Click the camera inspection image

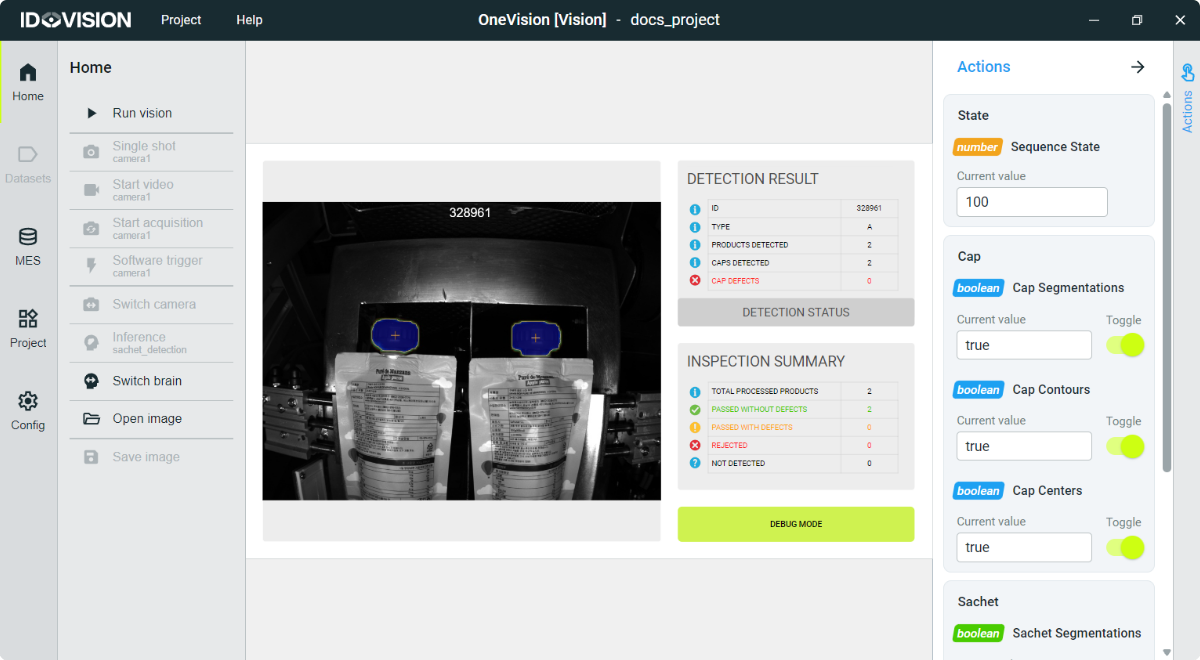pos(461,350)
